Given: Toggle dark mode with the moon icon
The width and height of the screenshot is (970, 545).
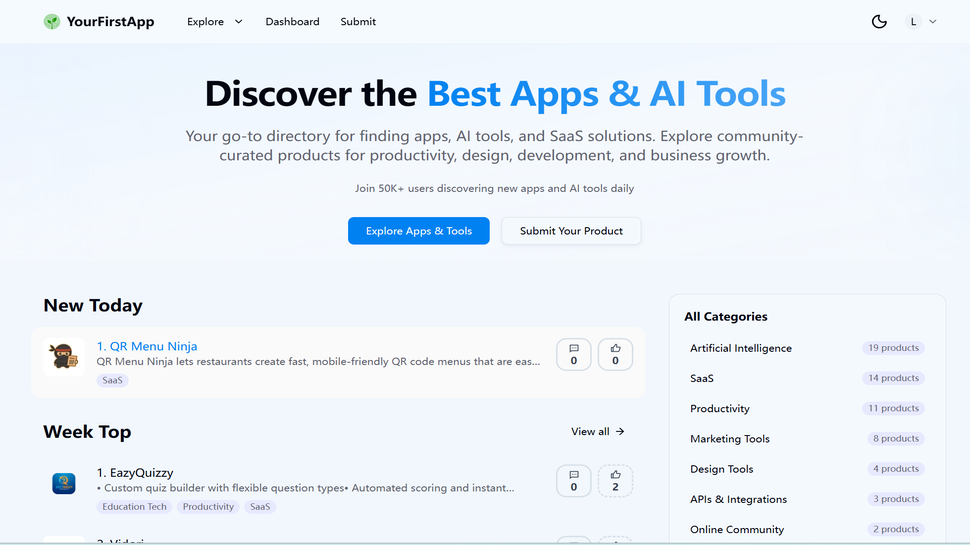Looking at the screenshot, I should click(879, 22).
